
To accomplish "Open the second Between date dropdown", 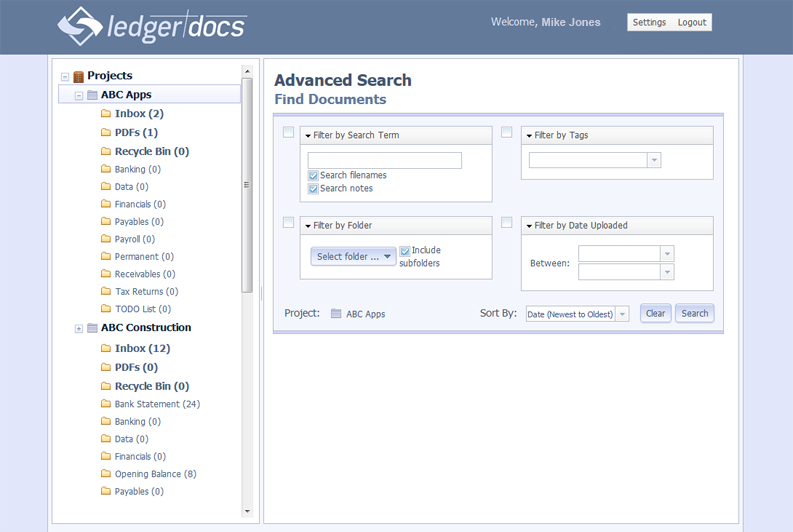I will [667, 272].
